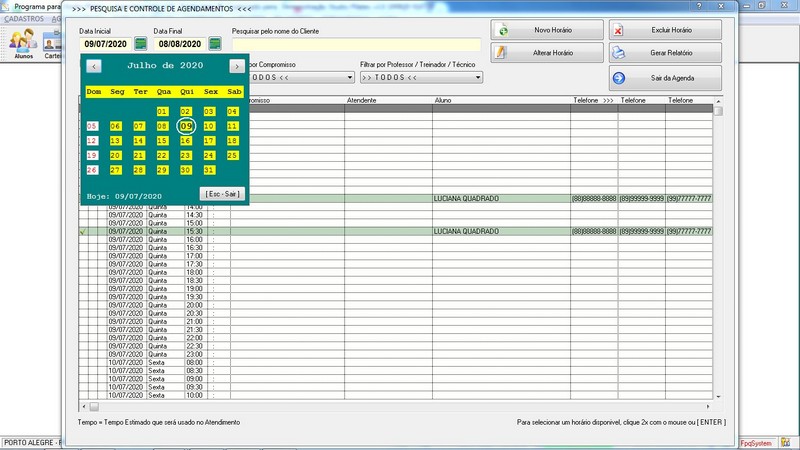Expand Filtrar por Compromisso dropdown
The width and height of the screenshot is (800, 450).
point(350,78)
